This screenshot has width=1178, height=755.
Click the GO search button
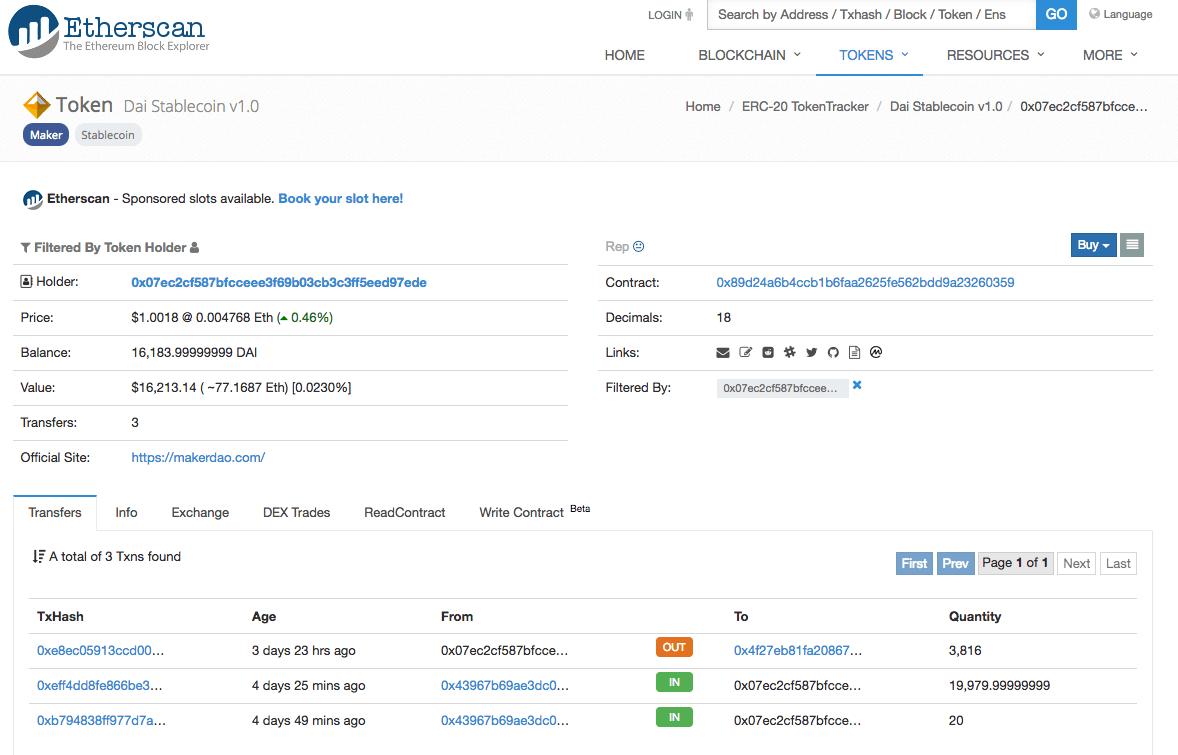click(x=1056, y=14)
